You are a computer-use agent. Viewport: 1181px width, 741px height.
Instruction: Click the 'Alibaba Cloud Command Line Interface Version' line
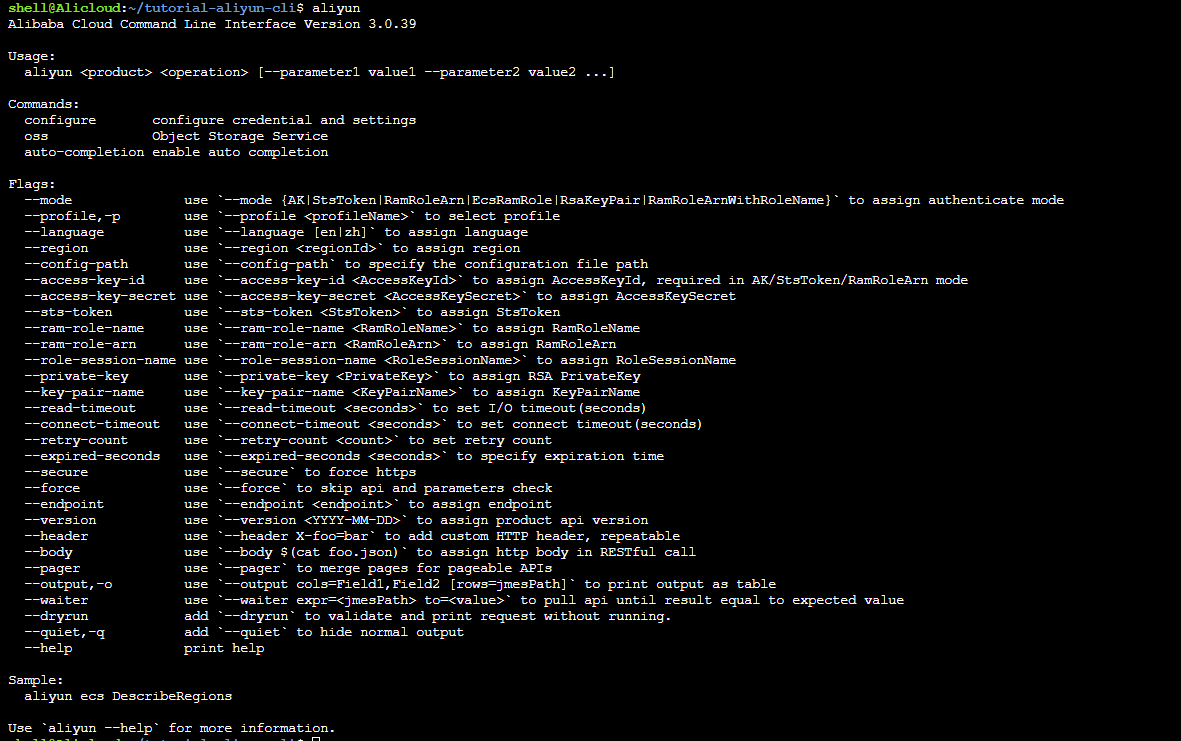click(183, 24)
